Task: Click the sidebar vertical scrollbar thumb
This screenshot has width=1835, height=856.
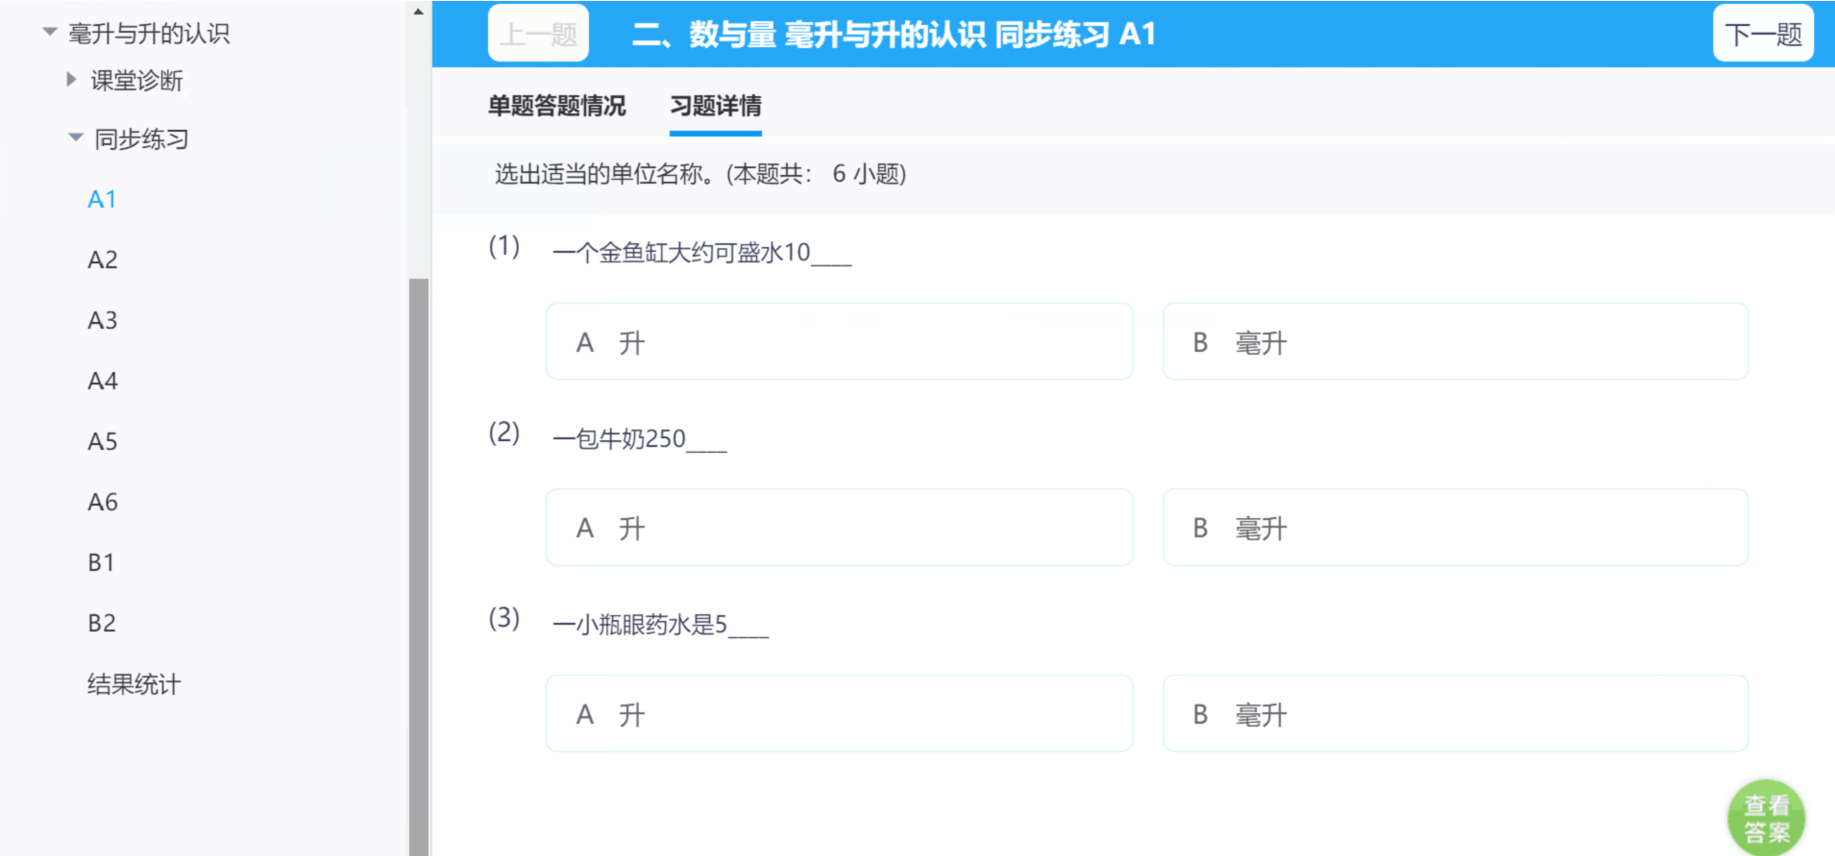Action: click(418, 566)
